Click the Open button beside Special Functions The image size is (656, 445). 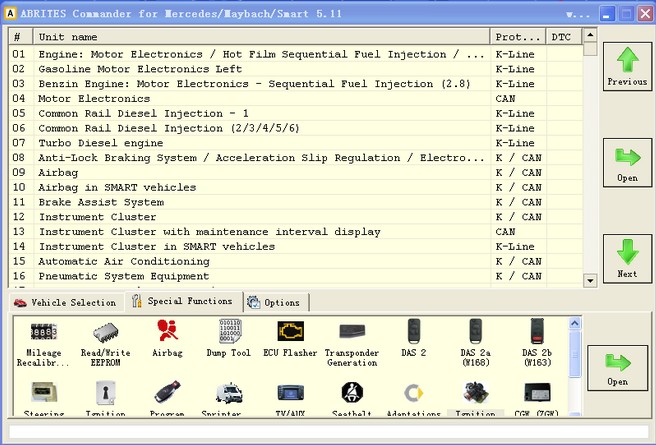point(618,368)
